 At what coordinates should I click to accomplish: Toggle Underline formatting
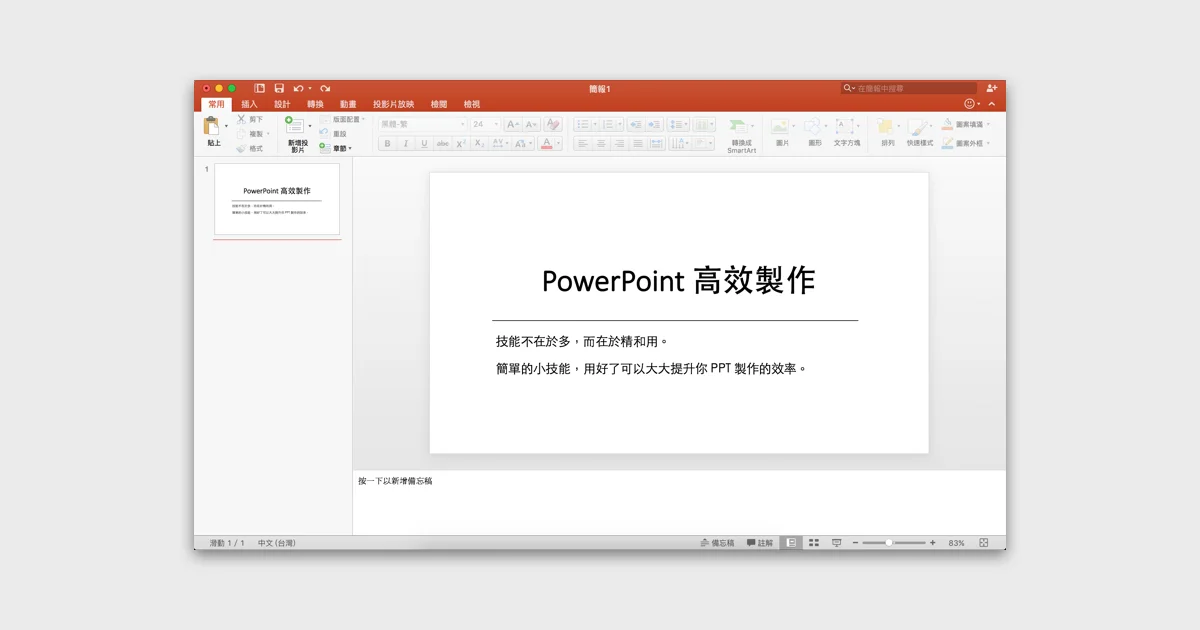tap(424, 144)
